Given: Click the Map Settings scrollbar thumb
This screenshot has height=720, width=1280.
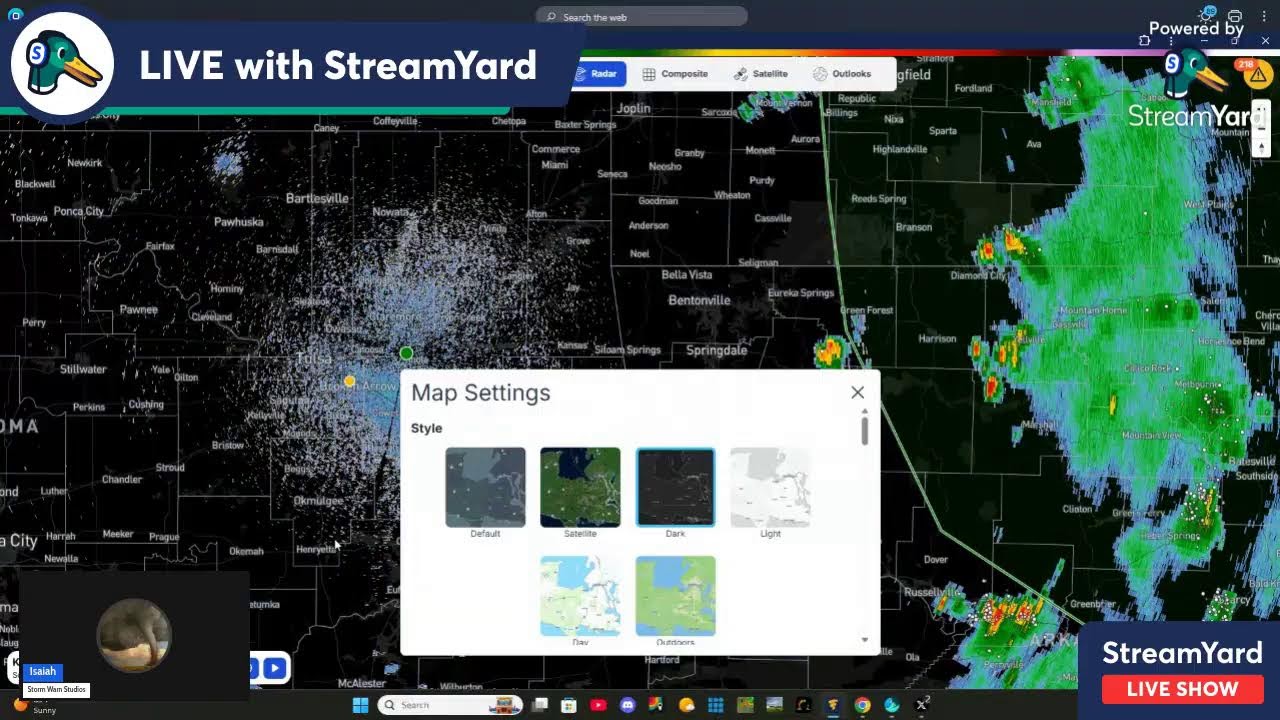Looking at the screenshot, I should click(864, 431).
